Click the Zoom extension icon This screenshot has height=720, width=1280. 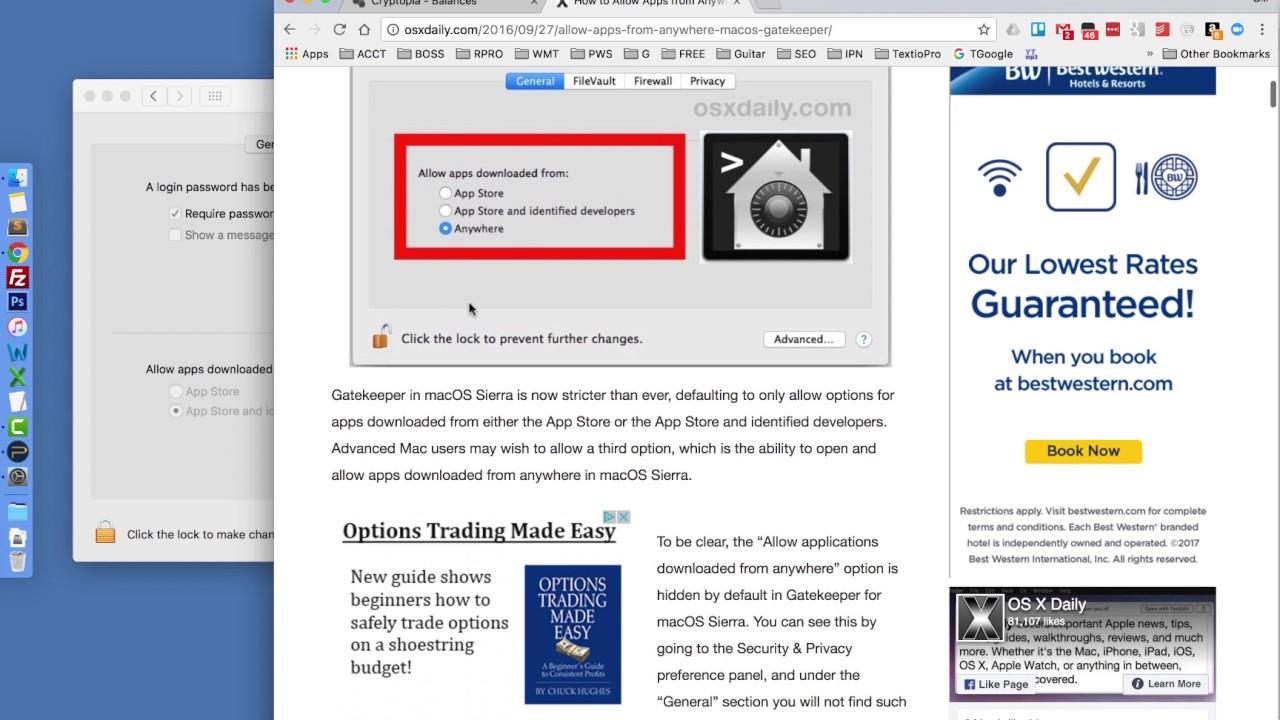[1237, 30]
